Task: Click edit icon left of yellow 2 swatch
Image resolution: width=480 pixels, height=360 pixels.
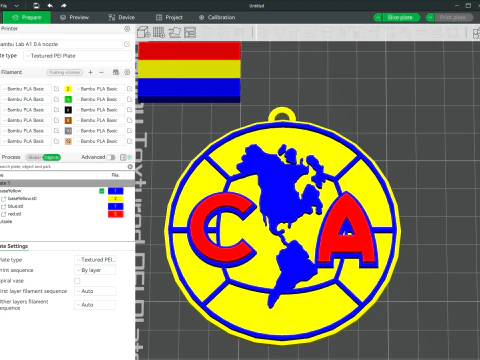Action: coord(56,89)
